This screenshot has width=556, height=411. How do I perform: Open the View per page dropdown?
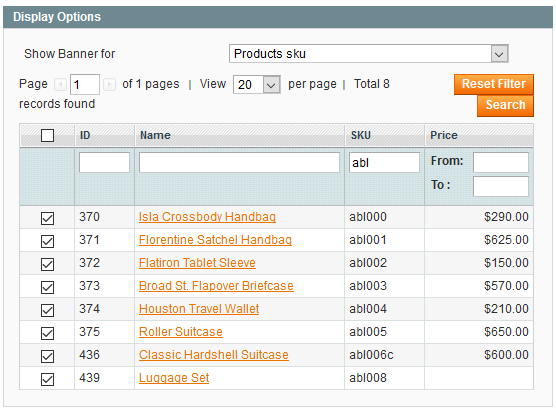pyautogui.click(x=257, y=85)
